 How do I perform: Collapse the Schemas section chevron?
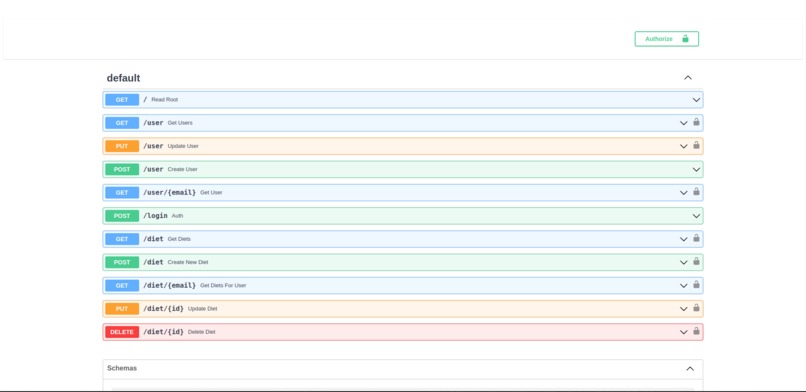690,369
